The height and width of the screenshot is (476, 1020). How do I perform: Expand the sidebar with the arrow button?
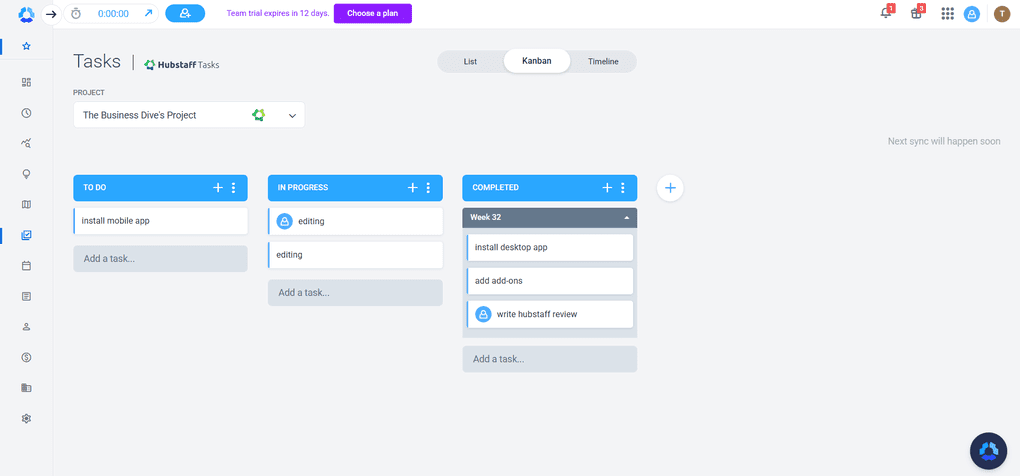[x=51, y=14]
